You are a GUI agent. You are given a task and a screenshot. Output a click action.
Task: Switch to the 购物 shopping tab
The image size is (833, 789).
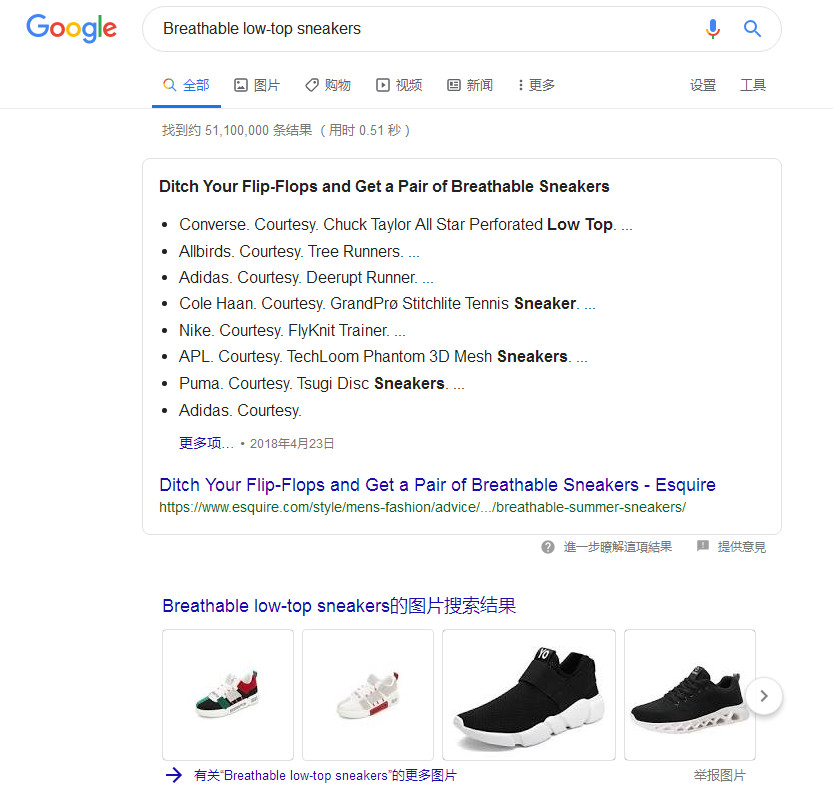coord(328,85)
